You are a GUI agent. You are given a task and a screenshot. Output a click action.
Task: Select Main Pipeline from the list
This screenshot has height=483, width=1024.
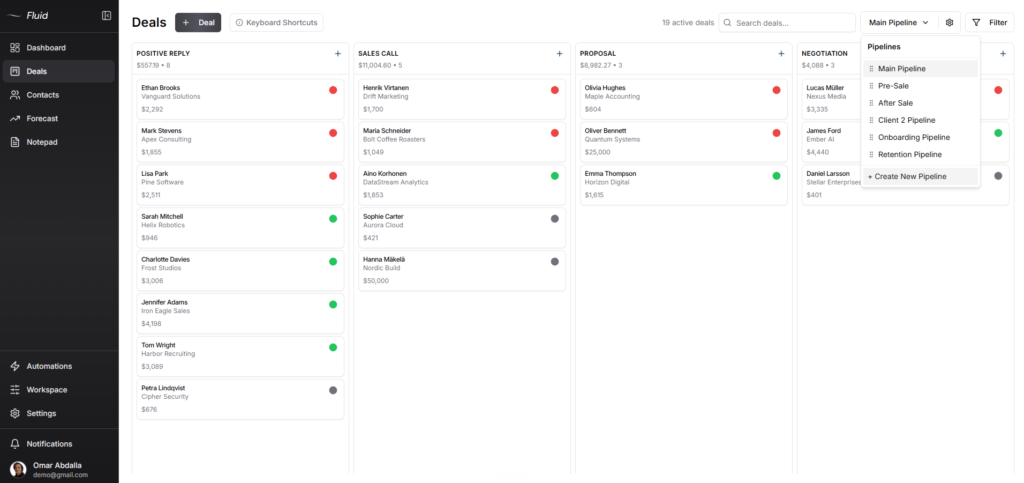[x=920, y=69]
